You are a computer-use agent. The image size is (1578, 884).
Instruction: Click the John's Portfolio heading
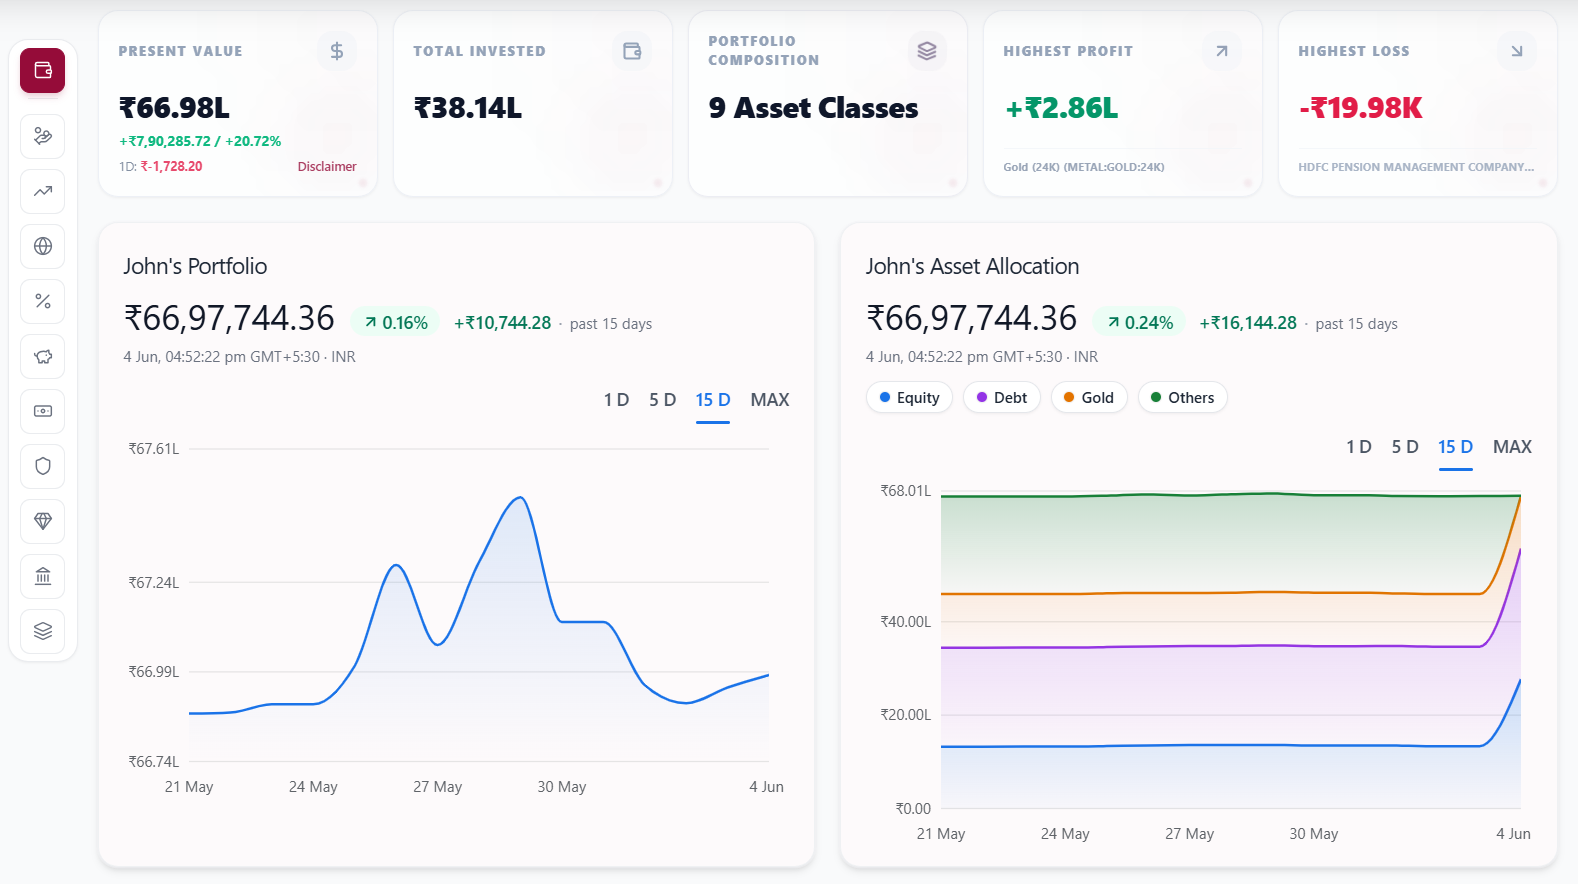195,266
